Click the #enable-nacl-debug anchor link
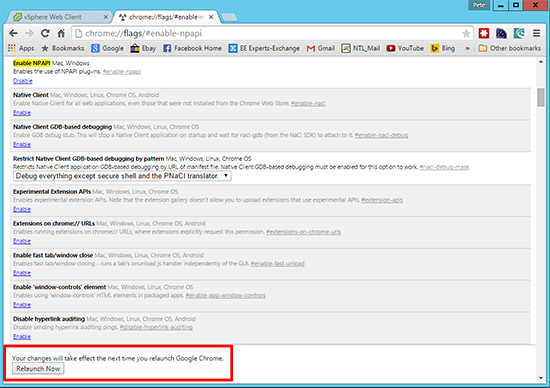Viewport: 550px width, 388px height. point(381,135)
